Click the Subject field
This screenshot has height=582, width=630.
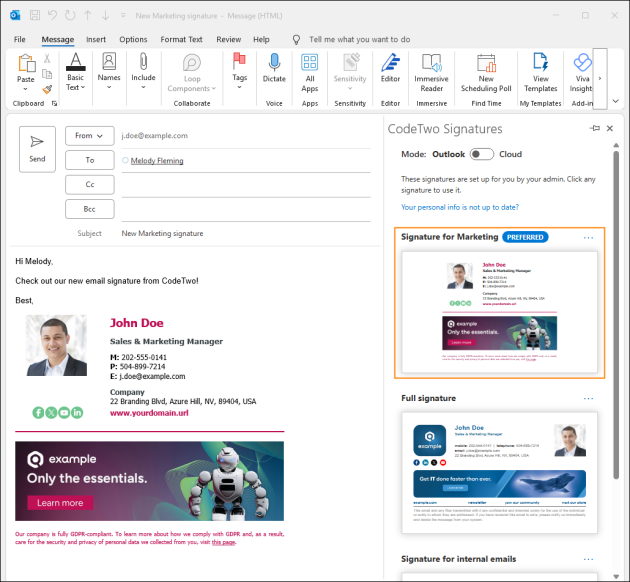(246, 233)
